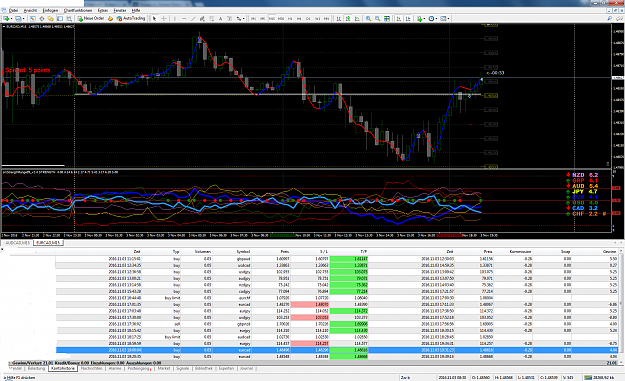Open the Kontohistorie tab
625x381 pixels.
point(63,369)
